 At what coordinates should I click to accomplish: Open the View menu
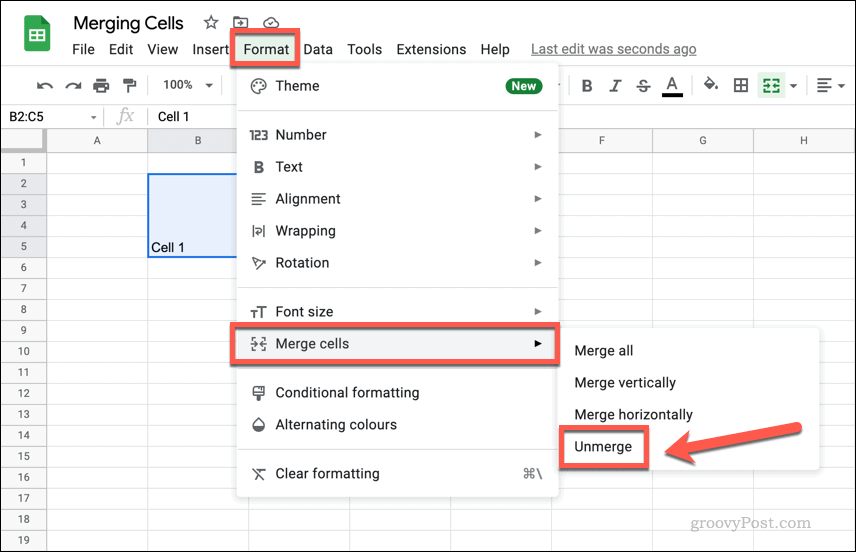pos(163,49)
